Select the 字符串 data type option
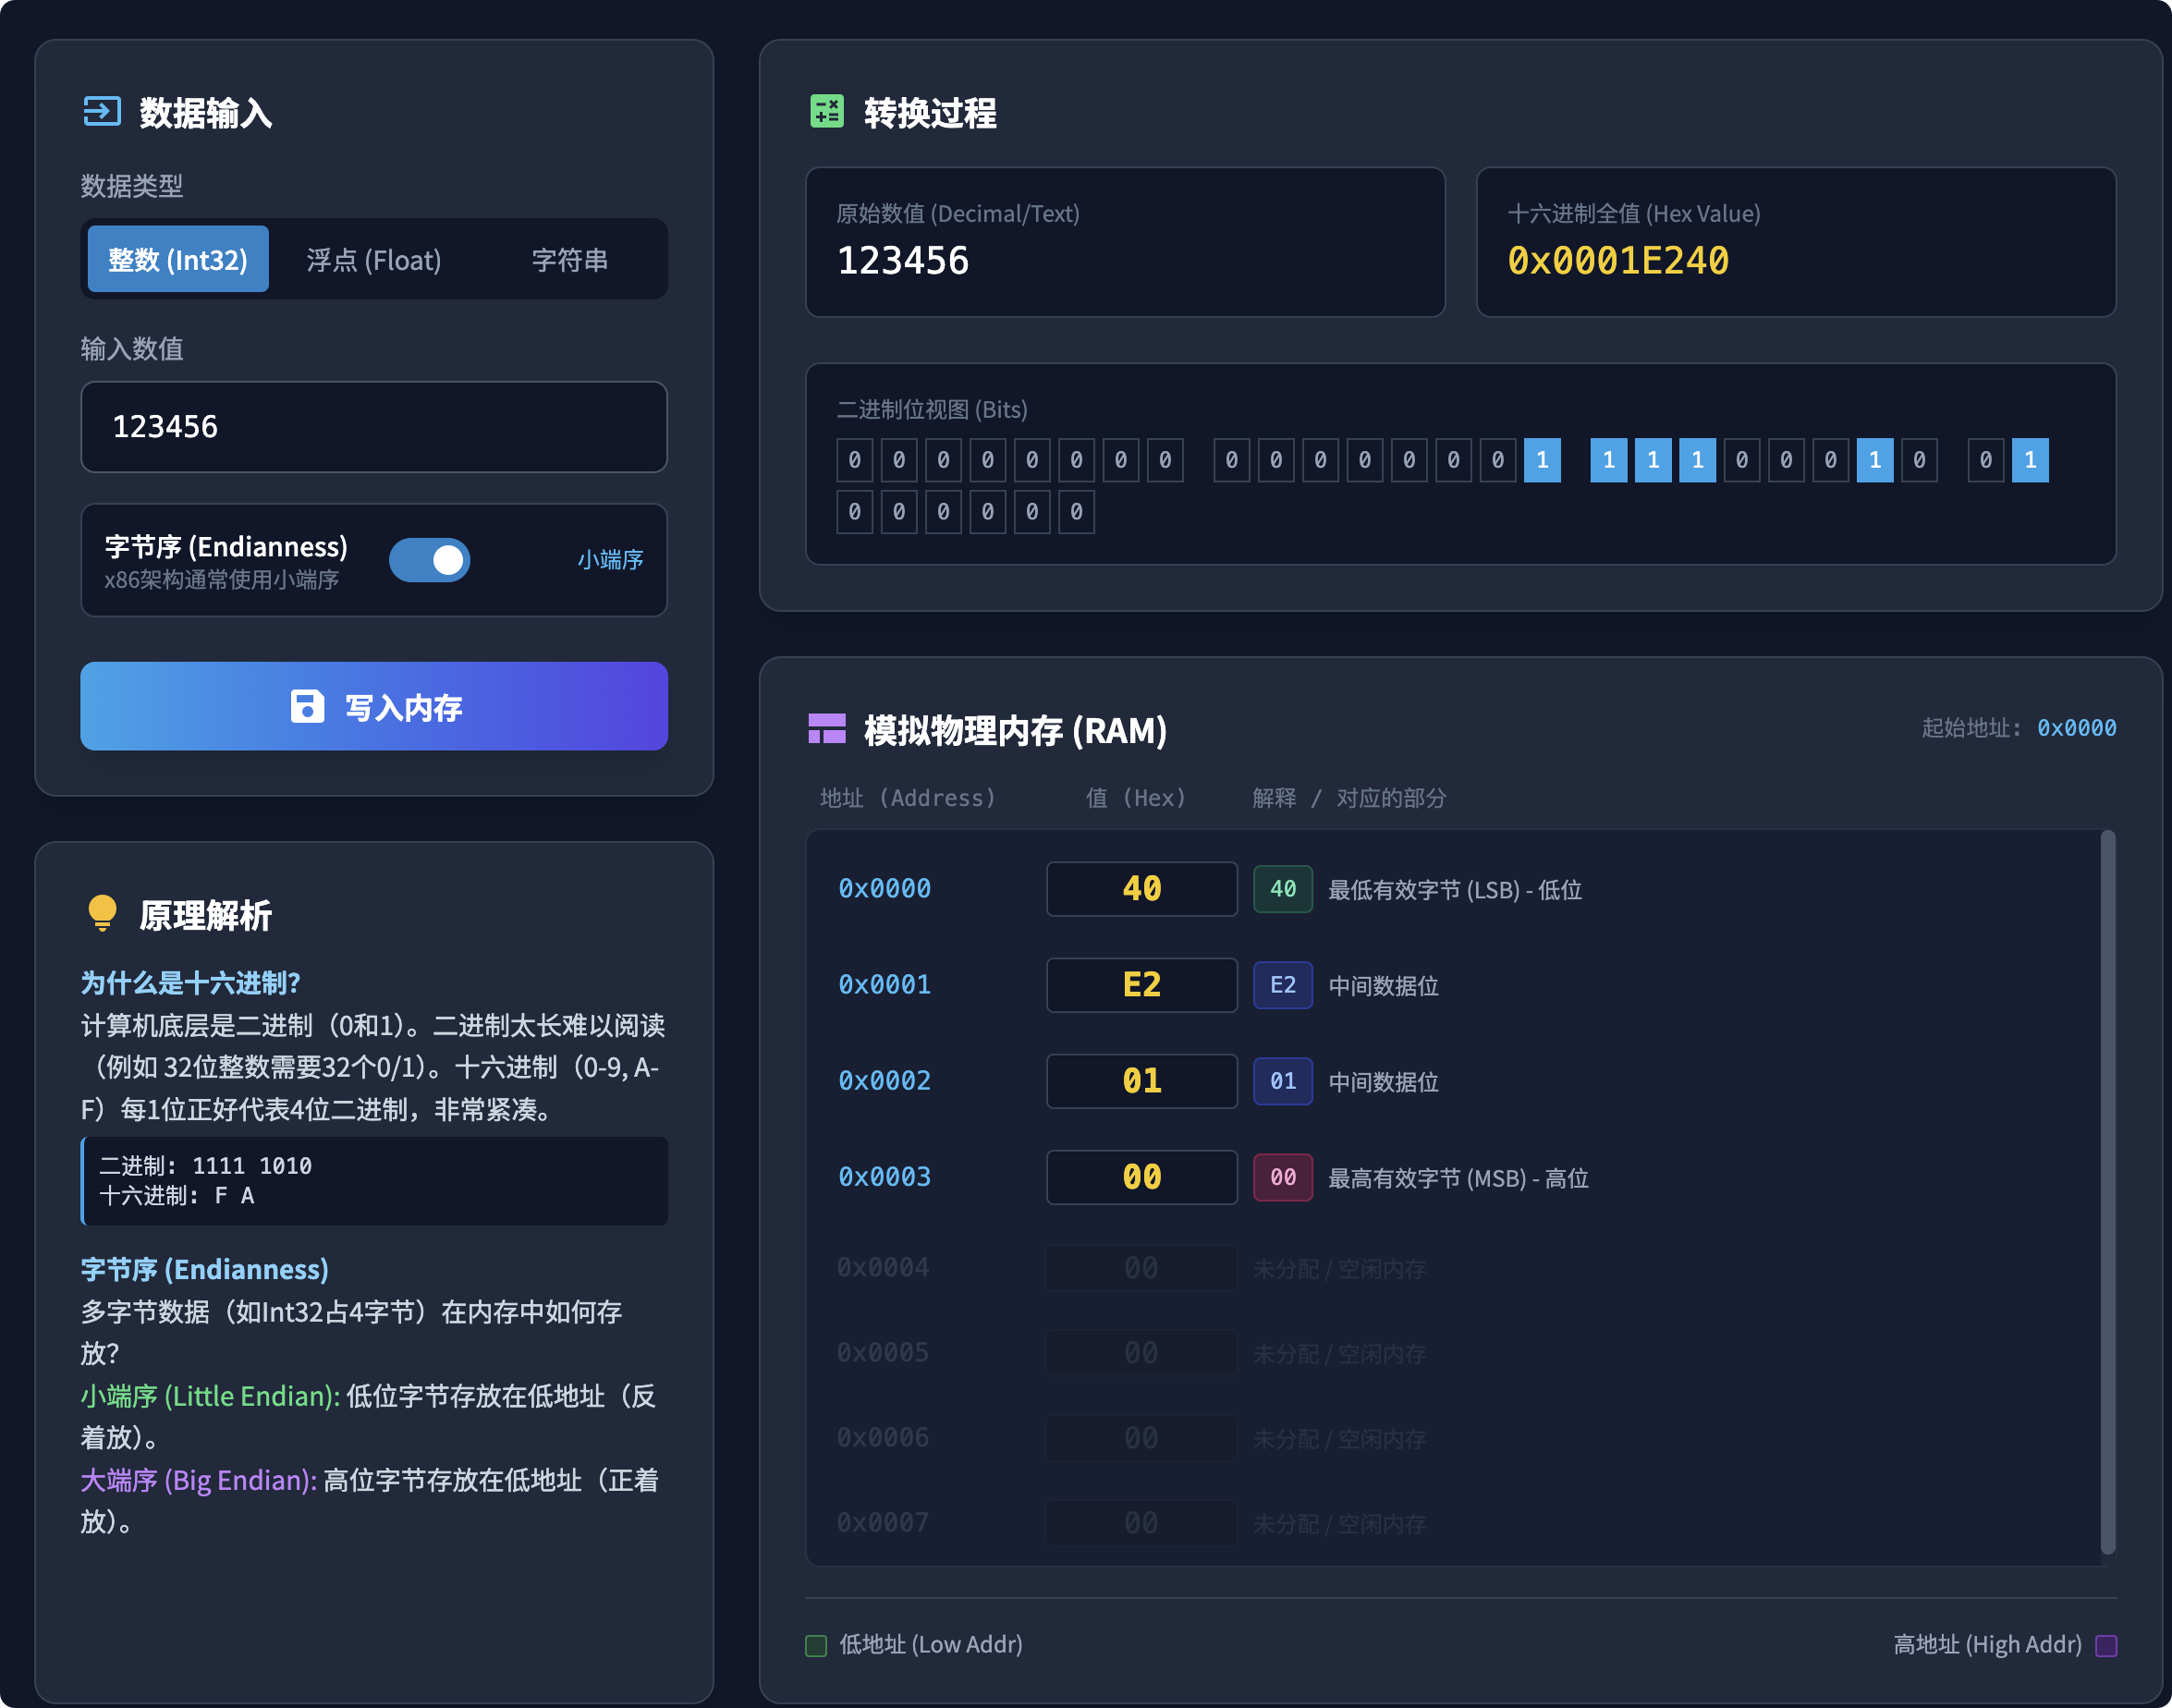 [x=569, y=260]
